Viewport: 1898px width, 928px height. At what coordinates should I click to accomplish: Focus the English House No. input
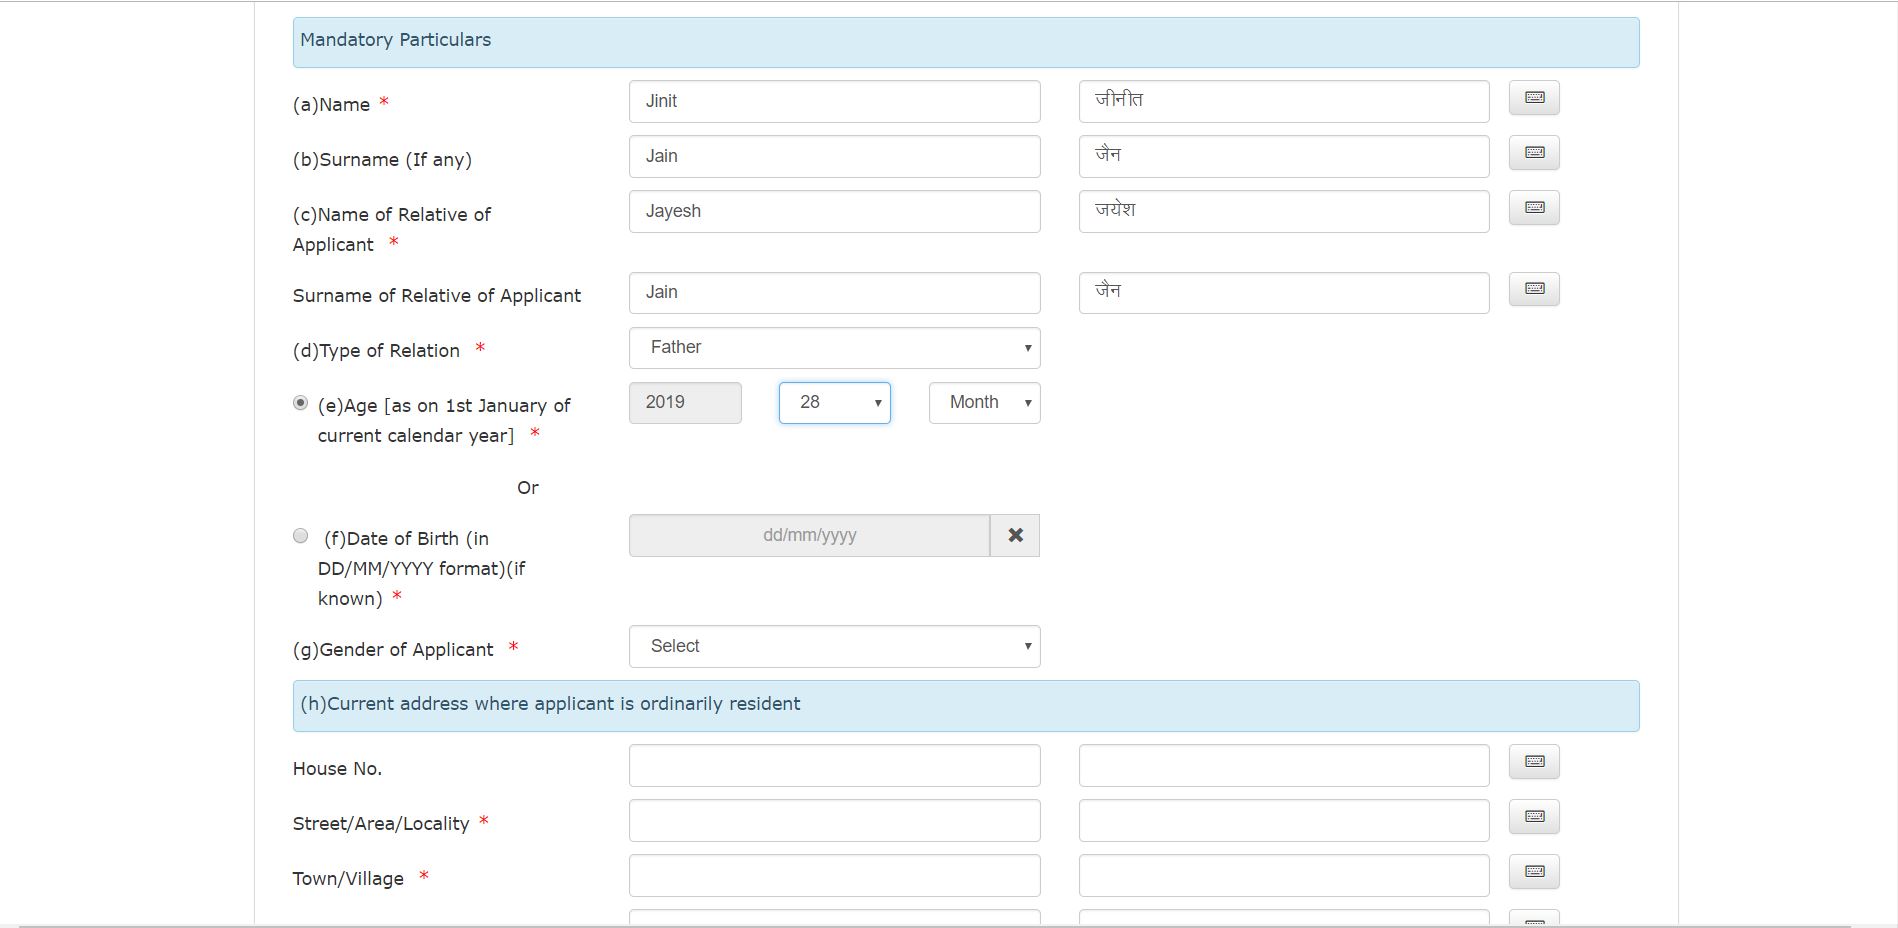[x=834, y=766]
